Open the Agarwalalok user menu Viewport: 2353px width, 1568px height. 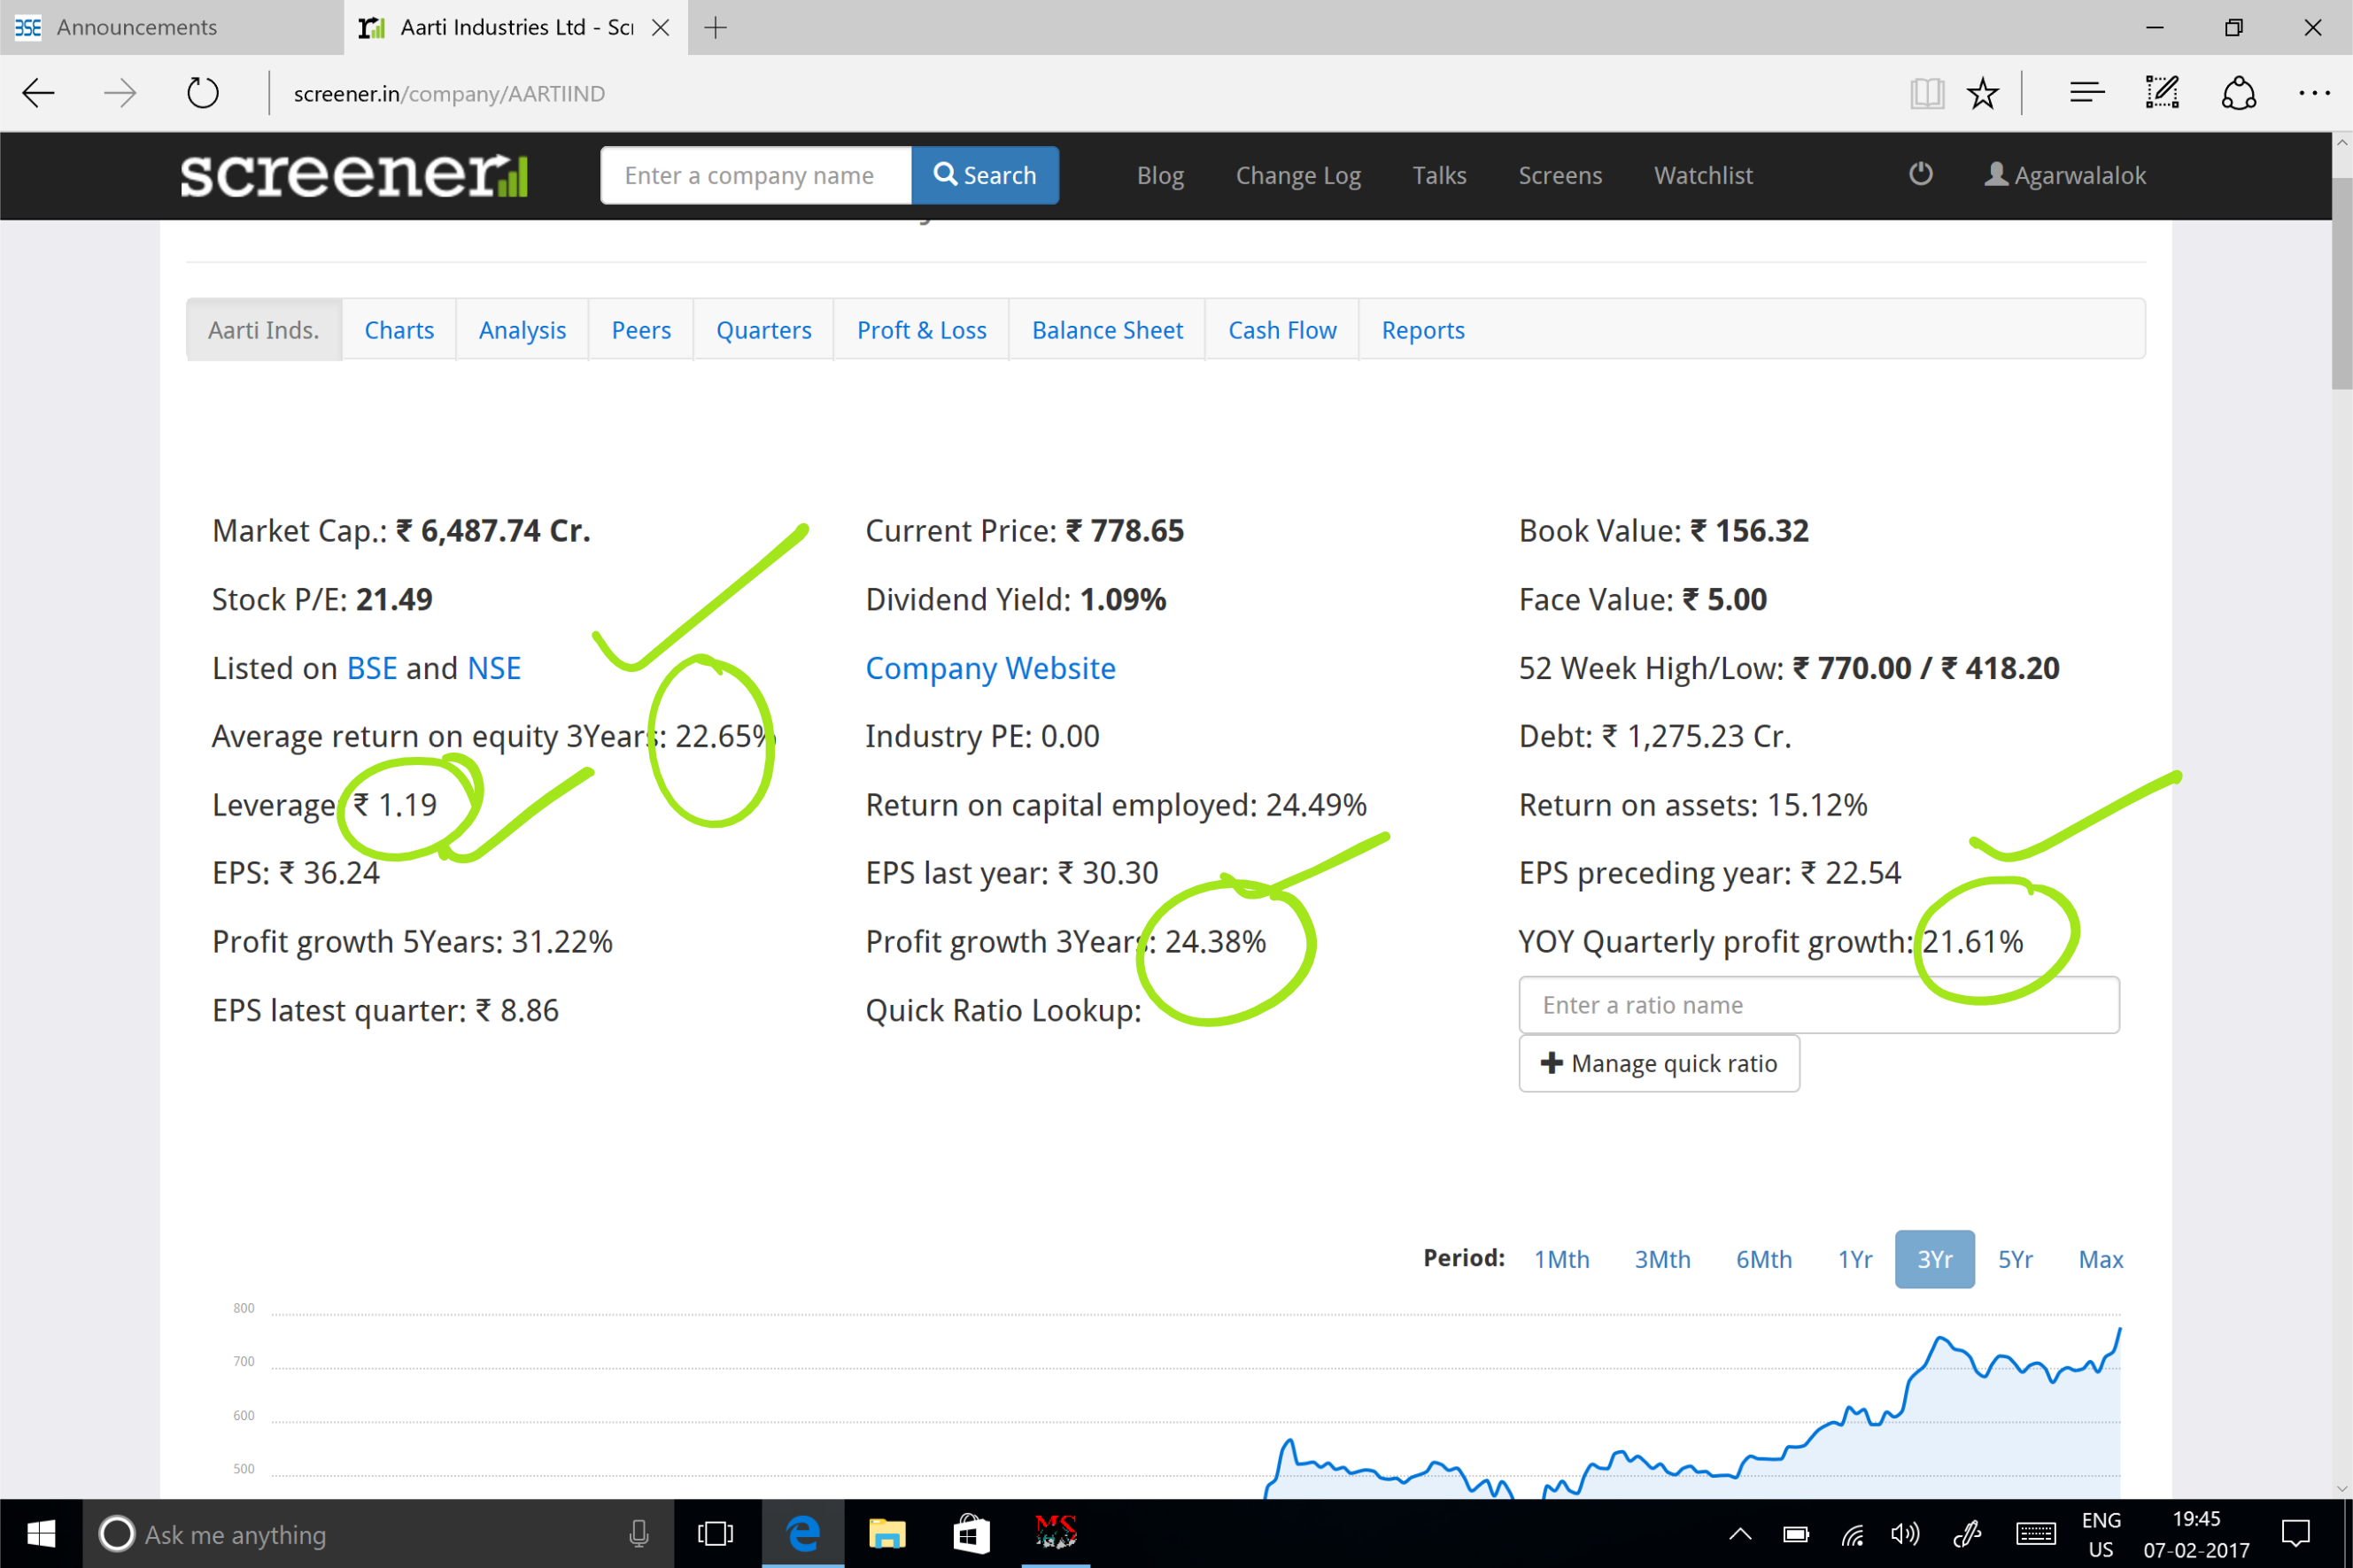[x=2065, y=175]
